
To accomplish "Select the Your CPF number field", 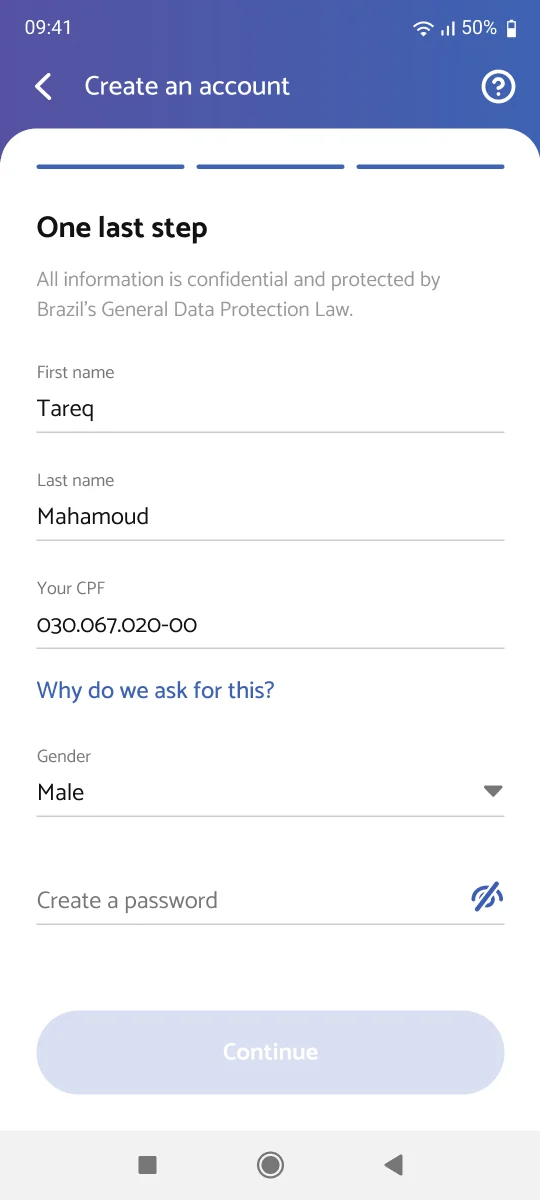I will 270,625.
